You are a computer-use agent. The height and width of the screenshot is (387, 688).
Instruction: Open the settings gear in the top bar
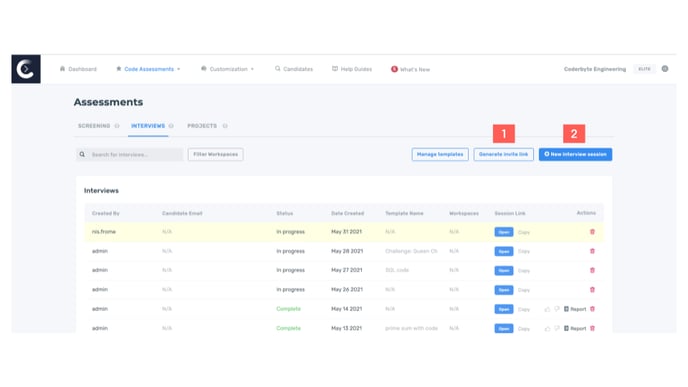pos(665,69)
